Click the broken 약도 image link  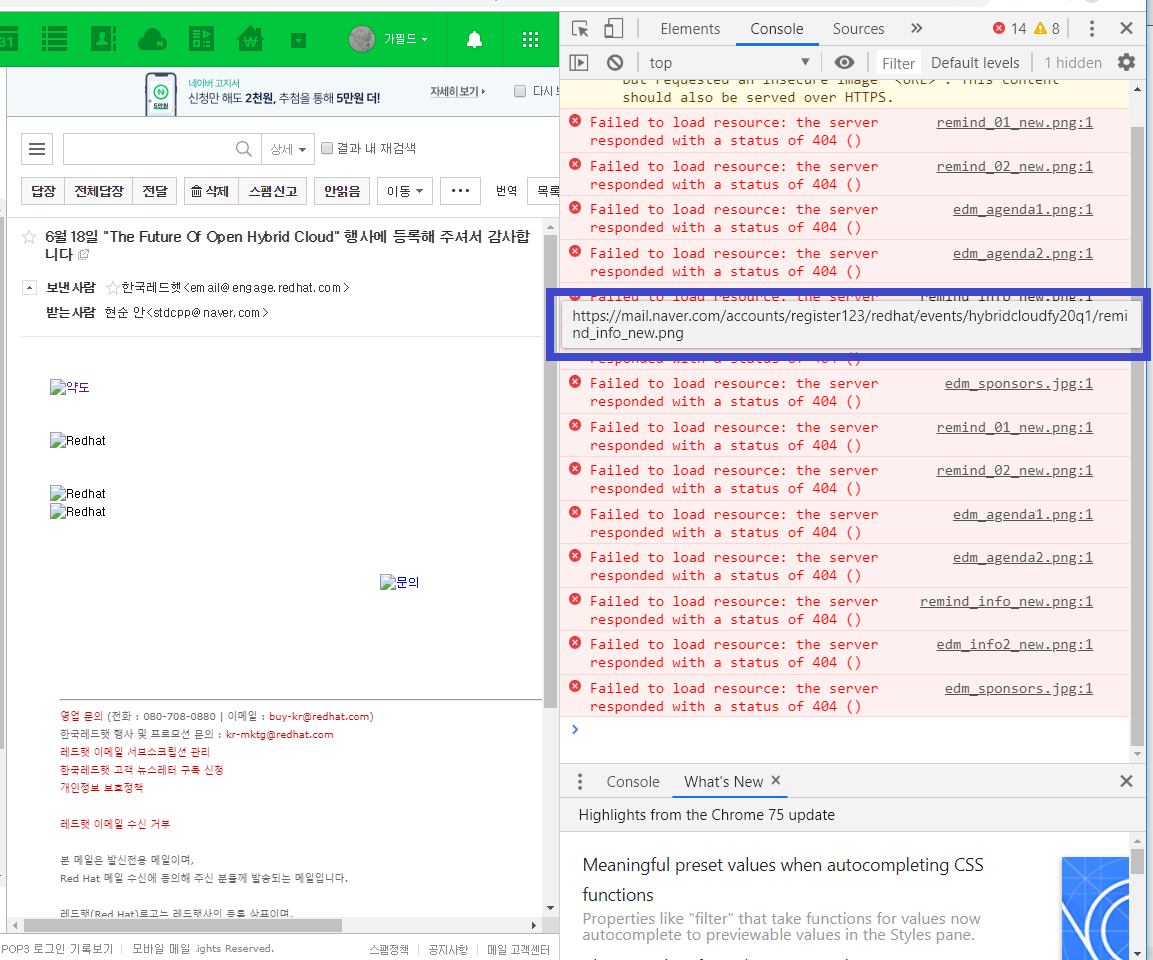tap(70, 387)
